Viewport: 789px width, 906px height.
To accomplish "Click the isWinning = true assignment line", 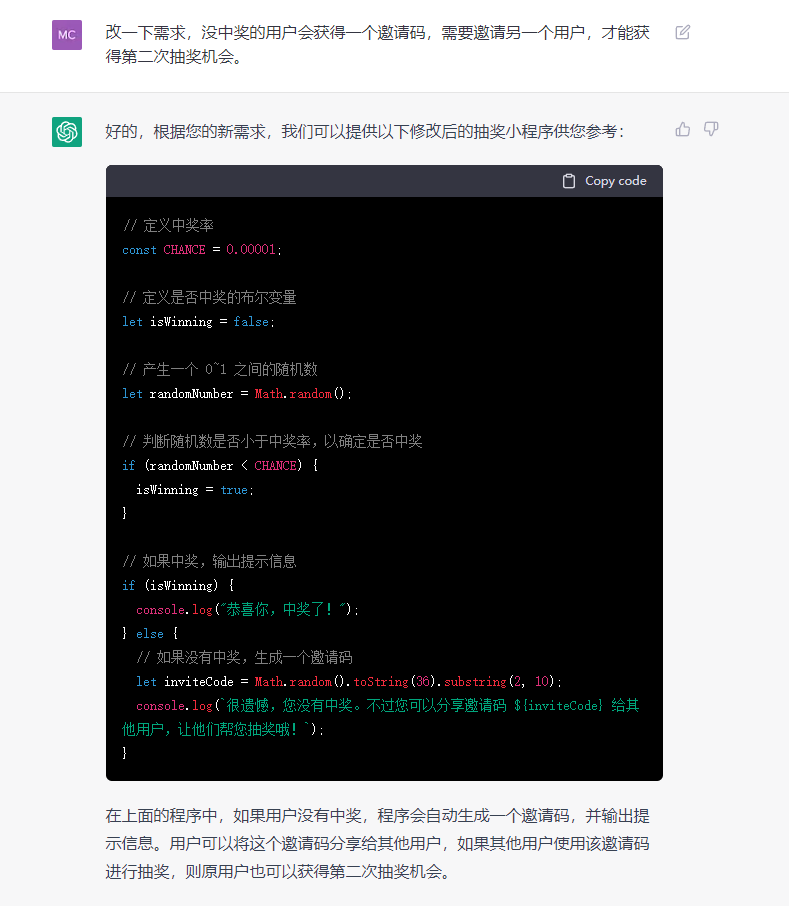I will 194,490.
